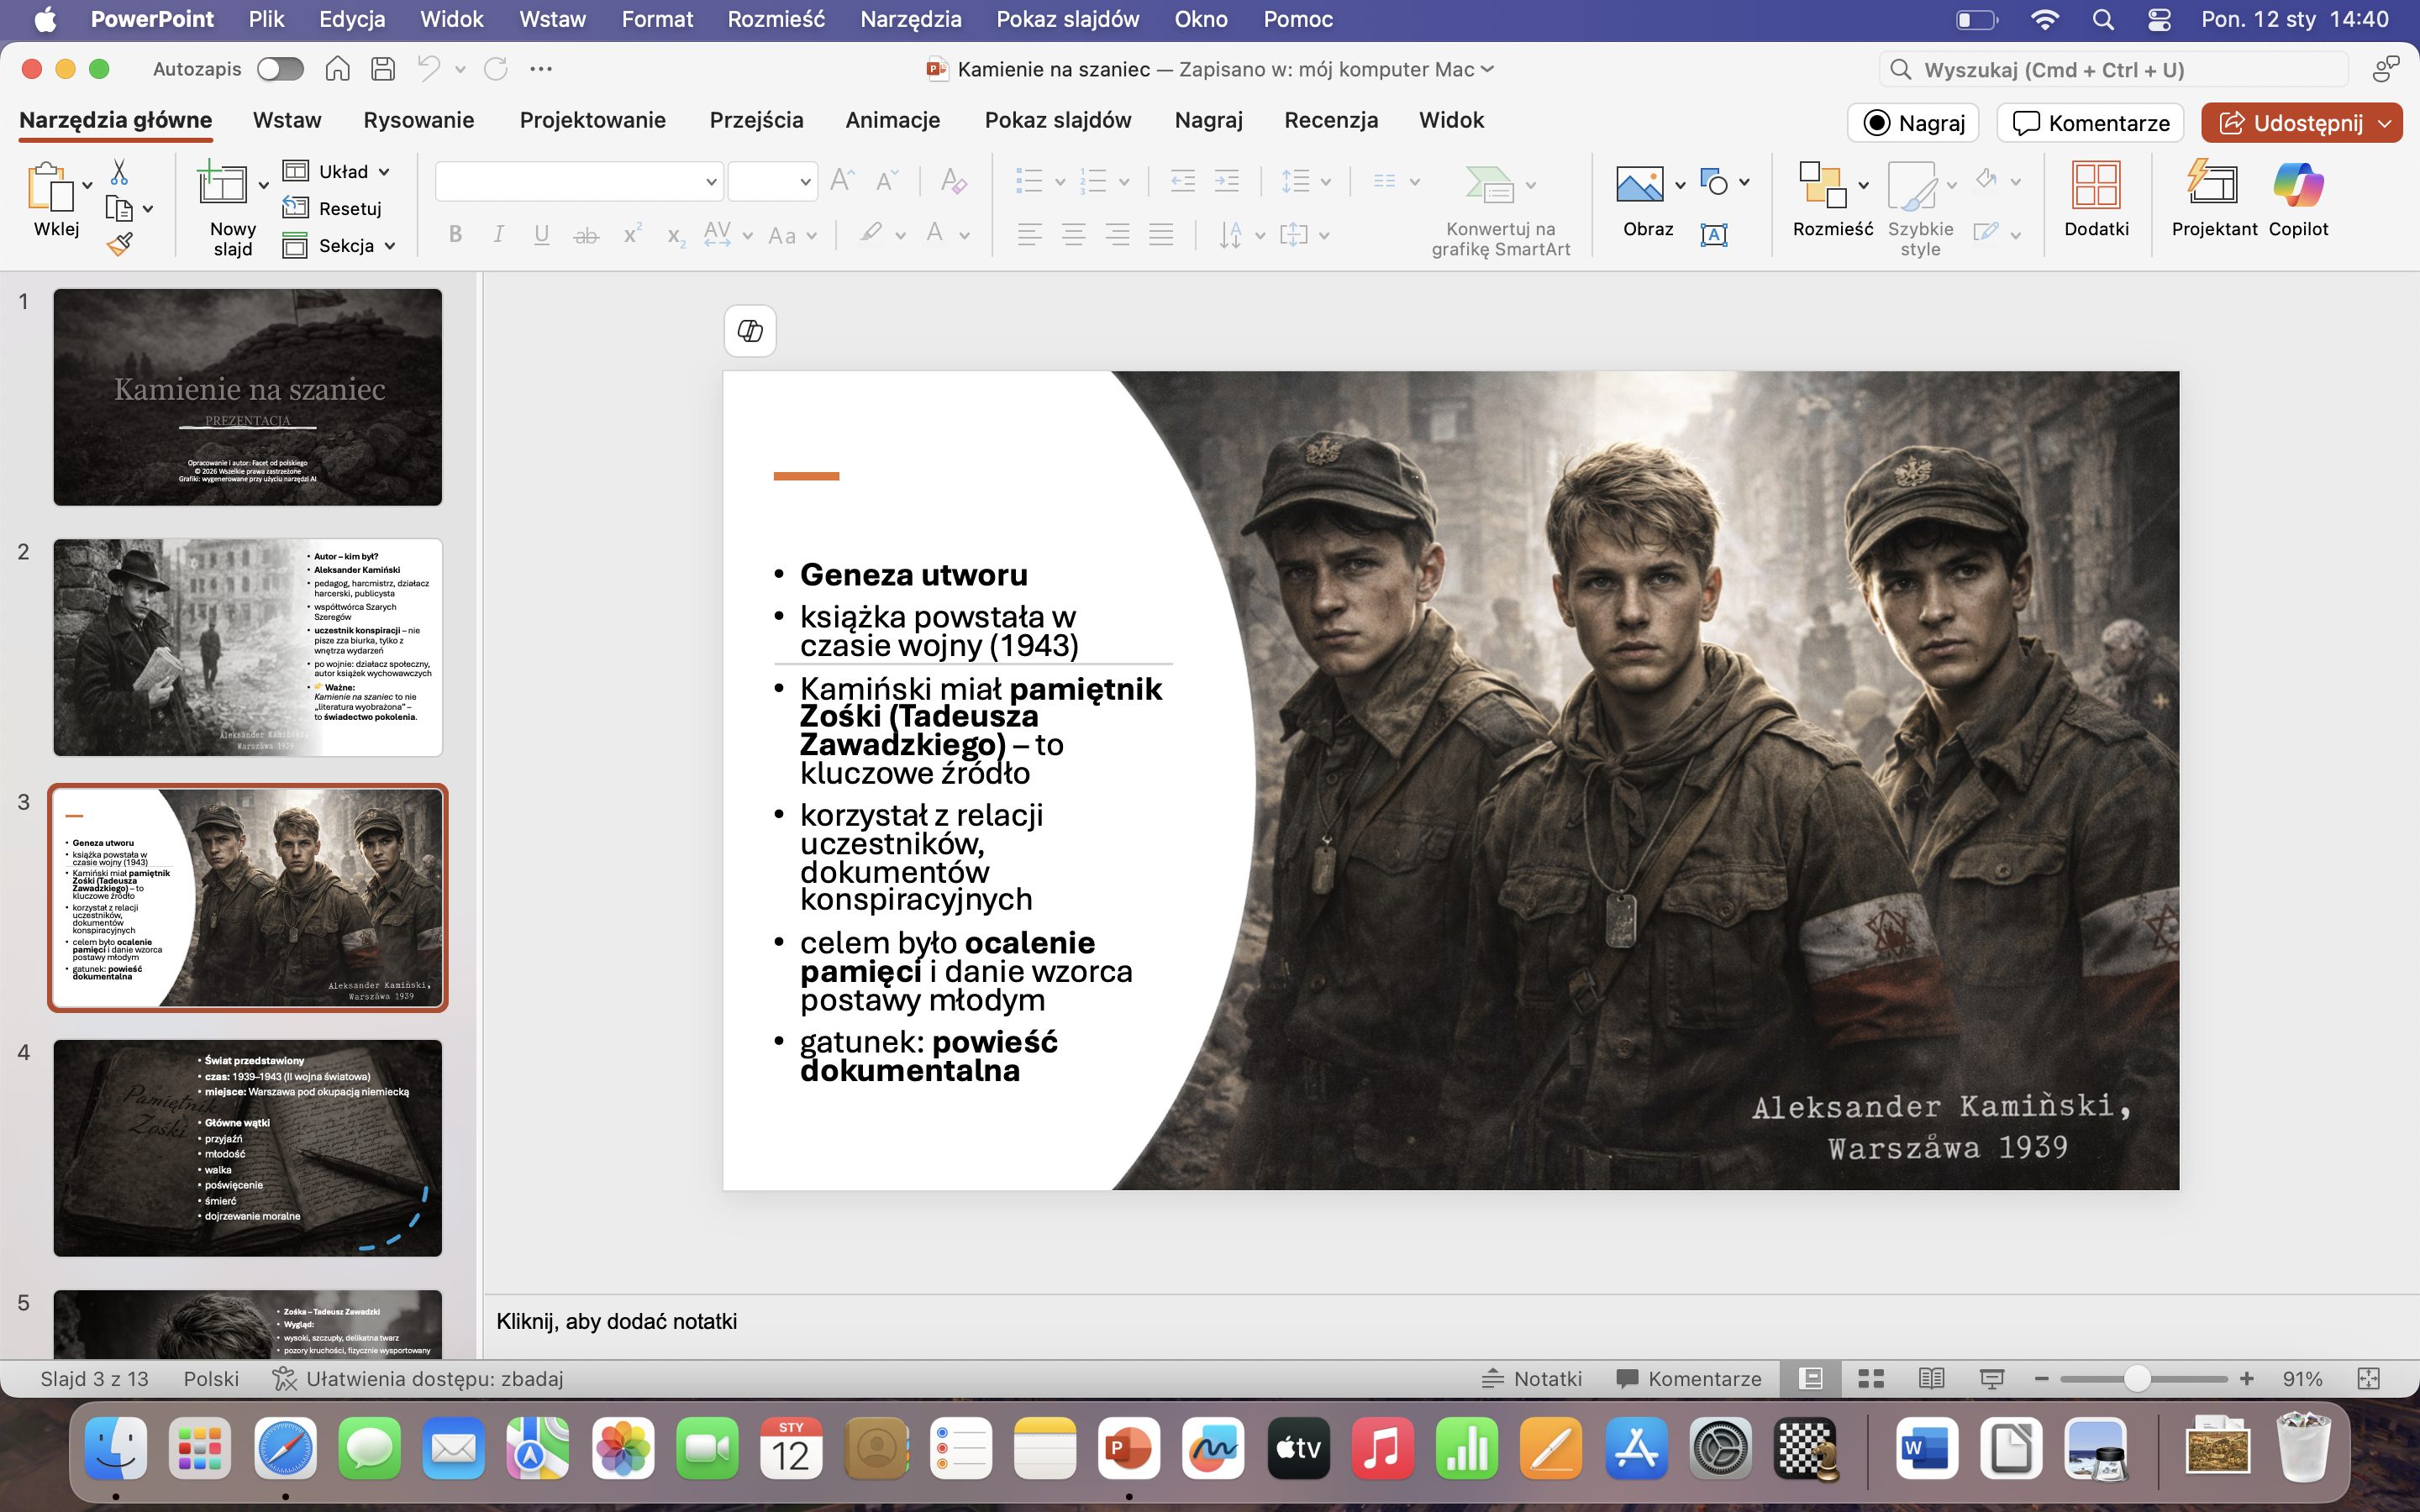Click the zoom slider handle
2420x1512 pixels.
coord(2136,1379)
